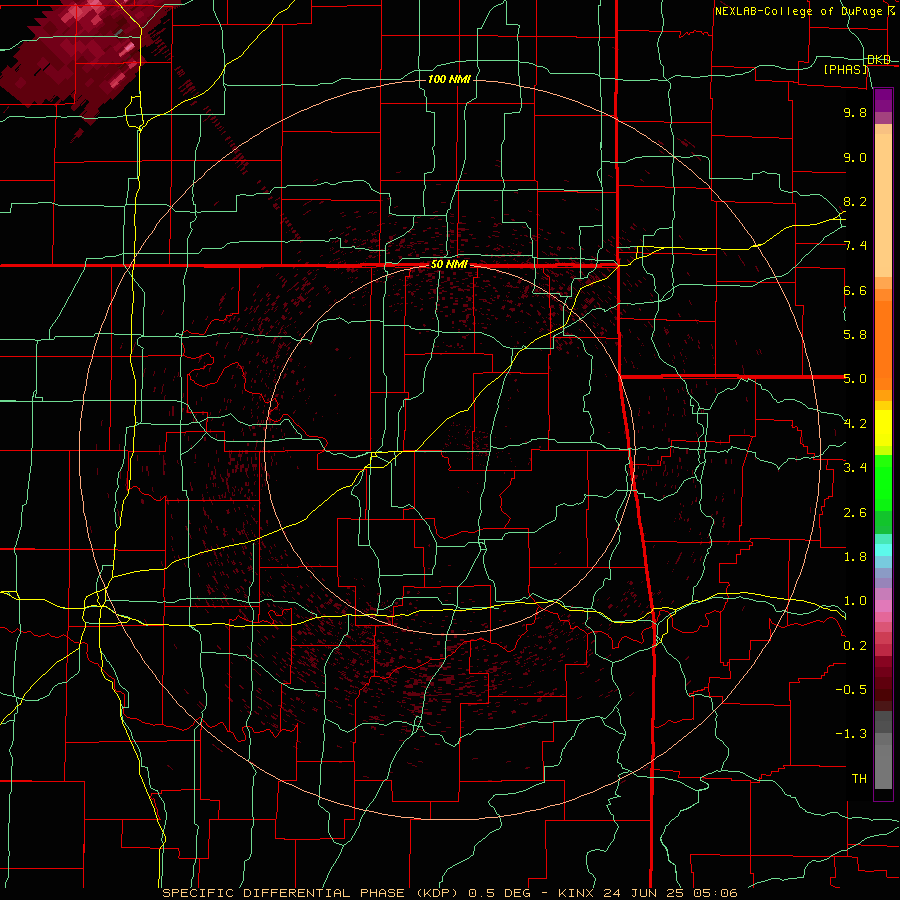Pick the bright green segment of color bar
The width and height of the screenshot is (900, 900).
[883, 482]
